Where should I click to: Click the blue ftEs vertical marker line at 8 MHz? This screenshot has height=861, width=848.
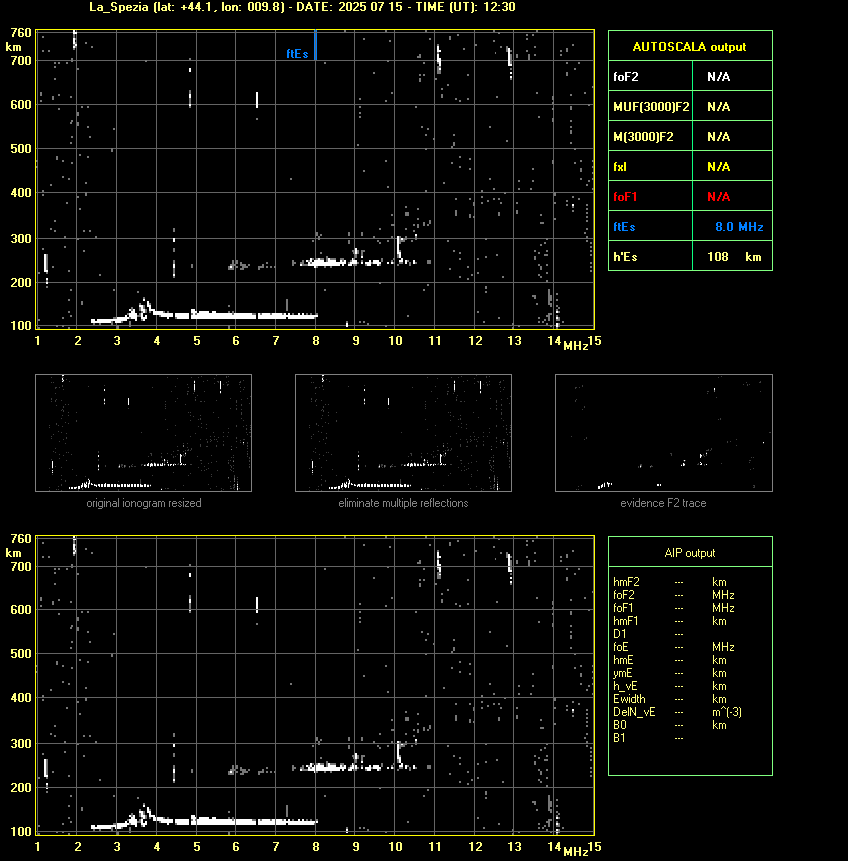[x=315, y=44]
